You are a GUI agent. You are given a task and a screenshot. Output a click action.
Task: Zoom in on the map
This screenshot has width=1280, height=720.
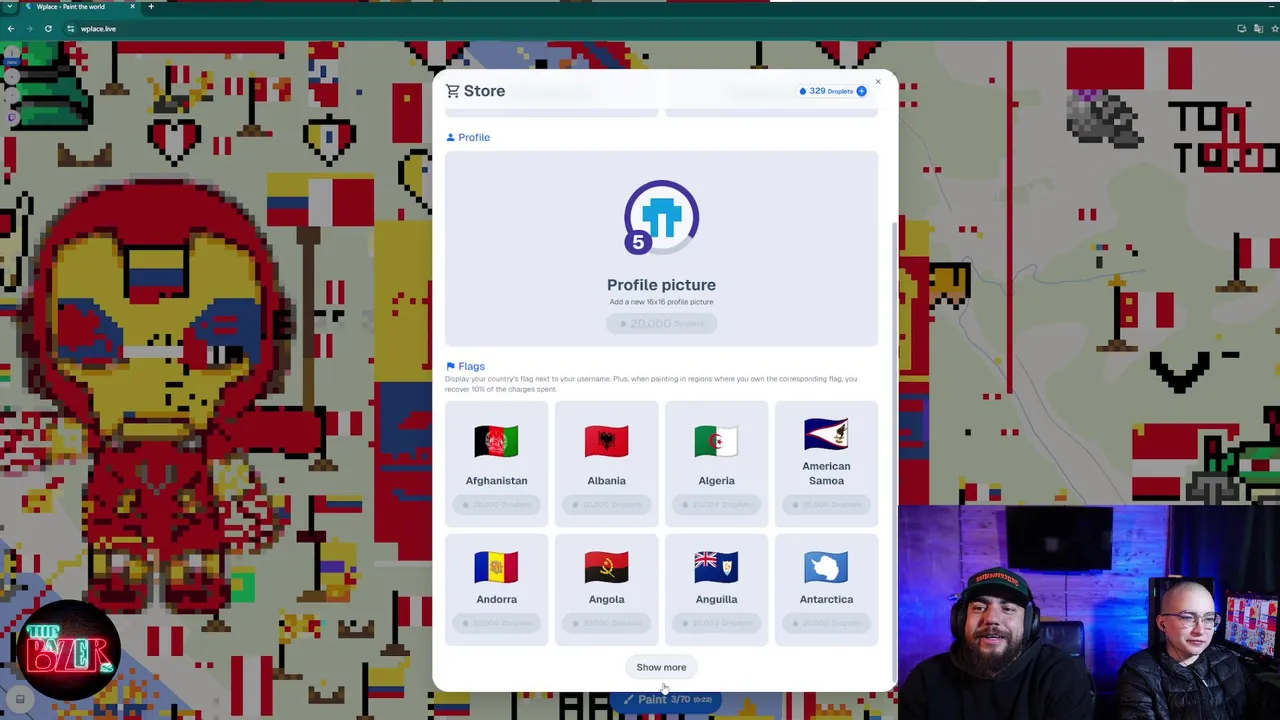pos(11,76)
